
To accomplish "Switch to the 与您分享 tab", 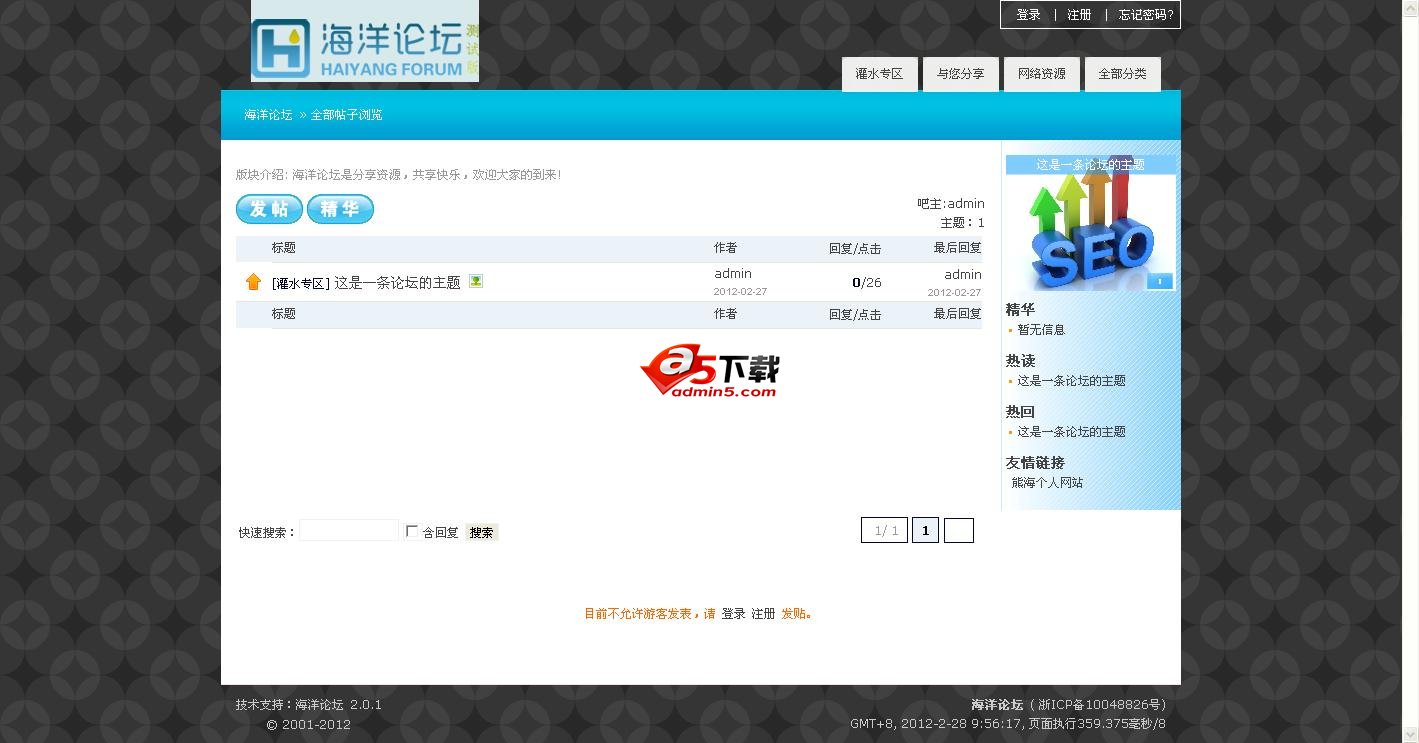I will tap(960, 74).
